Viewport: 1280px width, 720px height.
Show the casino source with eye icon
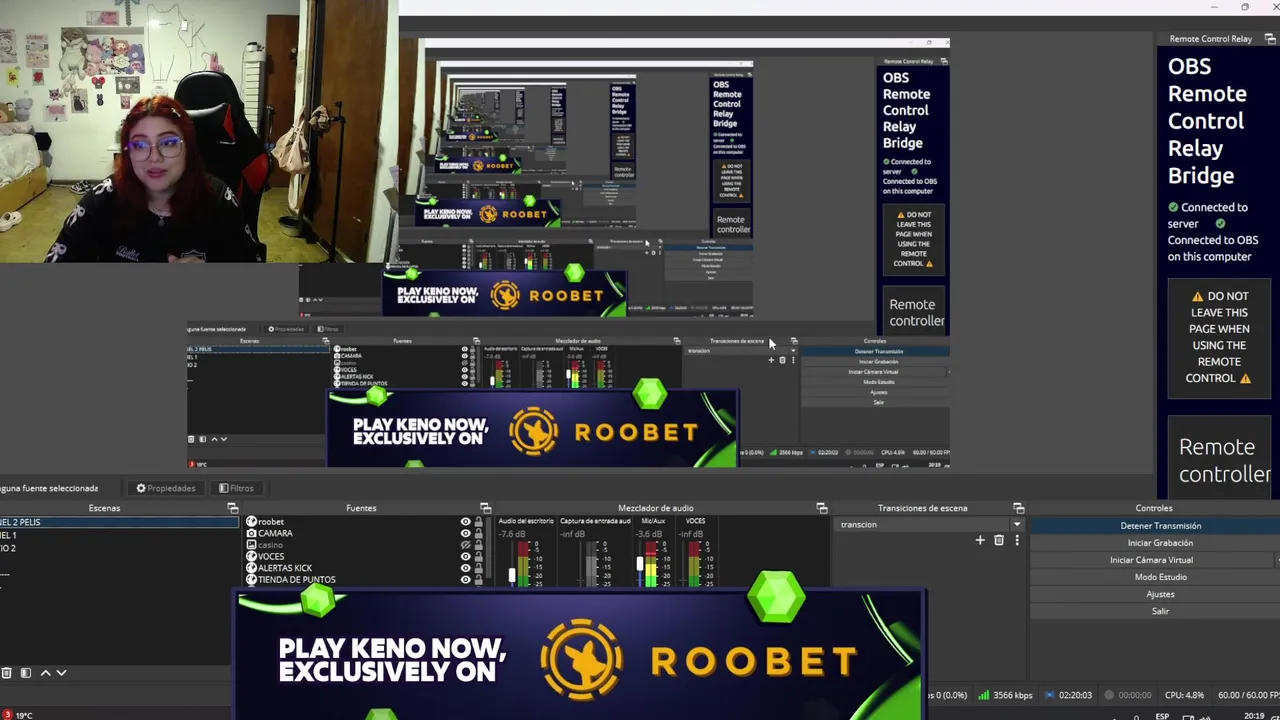465,545
